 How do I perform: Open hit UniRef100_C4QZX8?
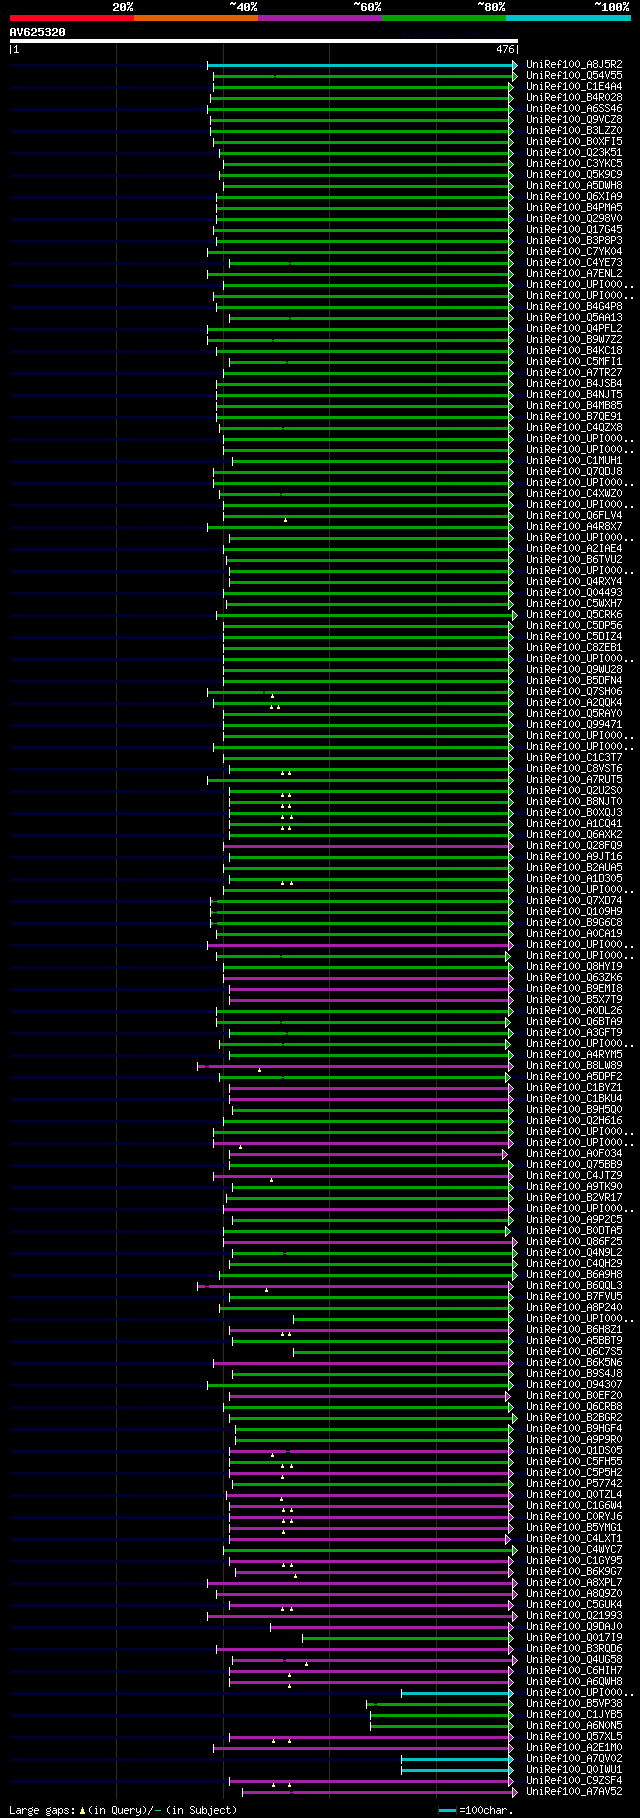pos(574,427)
